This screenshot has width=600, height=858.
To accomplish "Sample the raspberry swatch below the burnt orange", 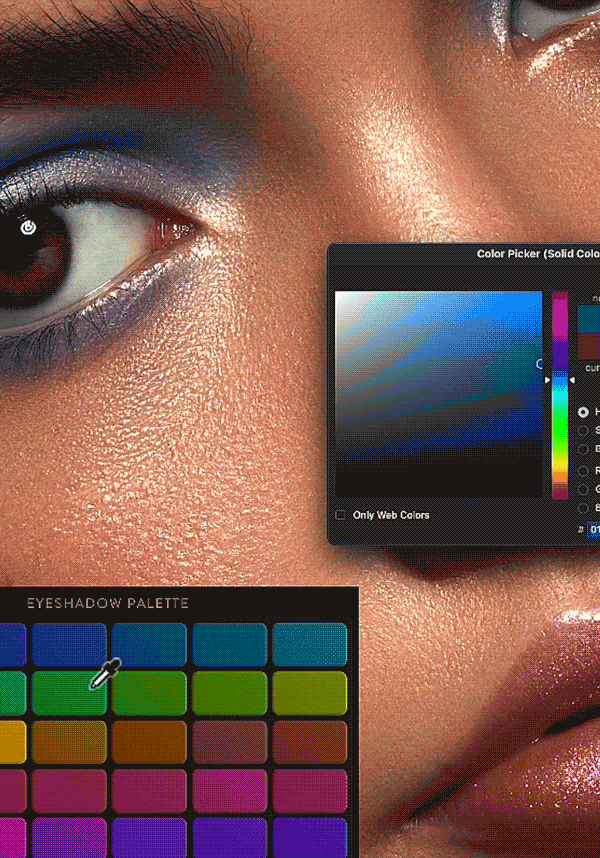I will [x=149, y=791].
